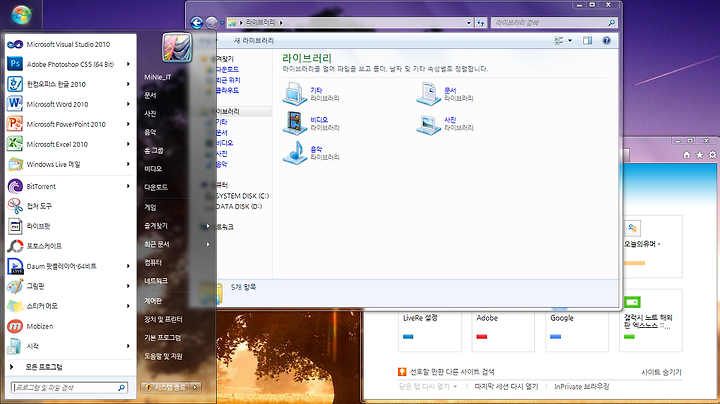Image resolution: width=720 pixels, height=404 pixels.
Task: Click 사이트 숨기기 link in browser
Action: click(661, 372)
